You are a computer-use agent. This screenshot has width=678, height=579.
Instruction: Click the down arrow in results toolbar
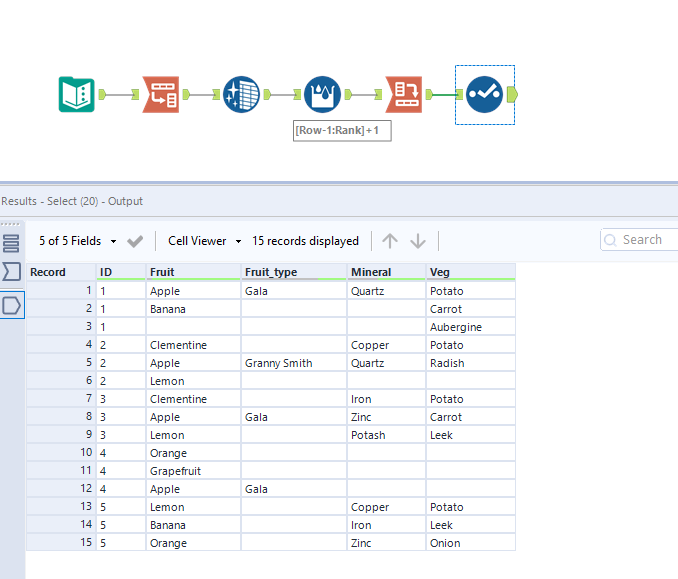[x=418, y=241]
